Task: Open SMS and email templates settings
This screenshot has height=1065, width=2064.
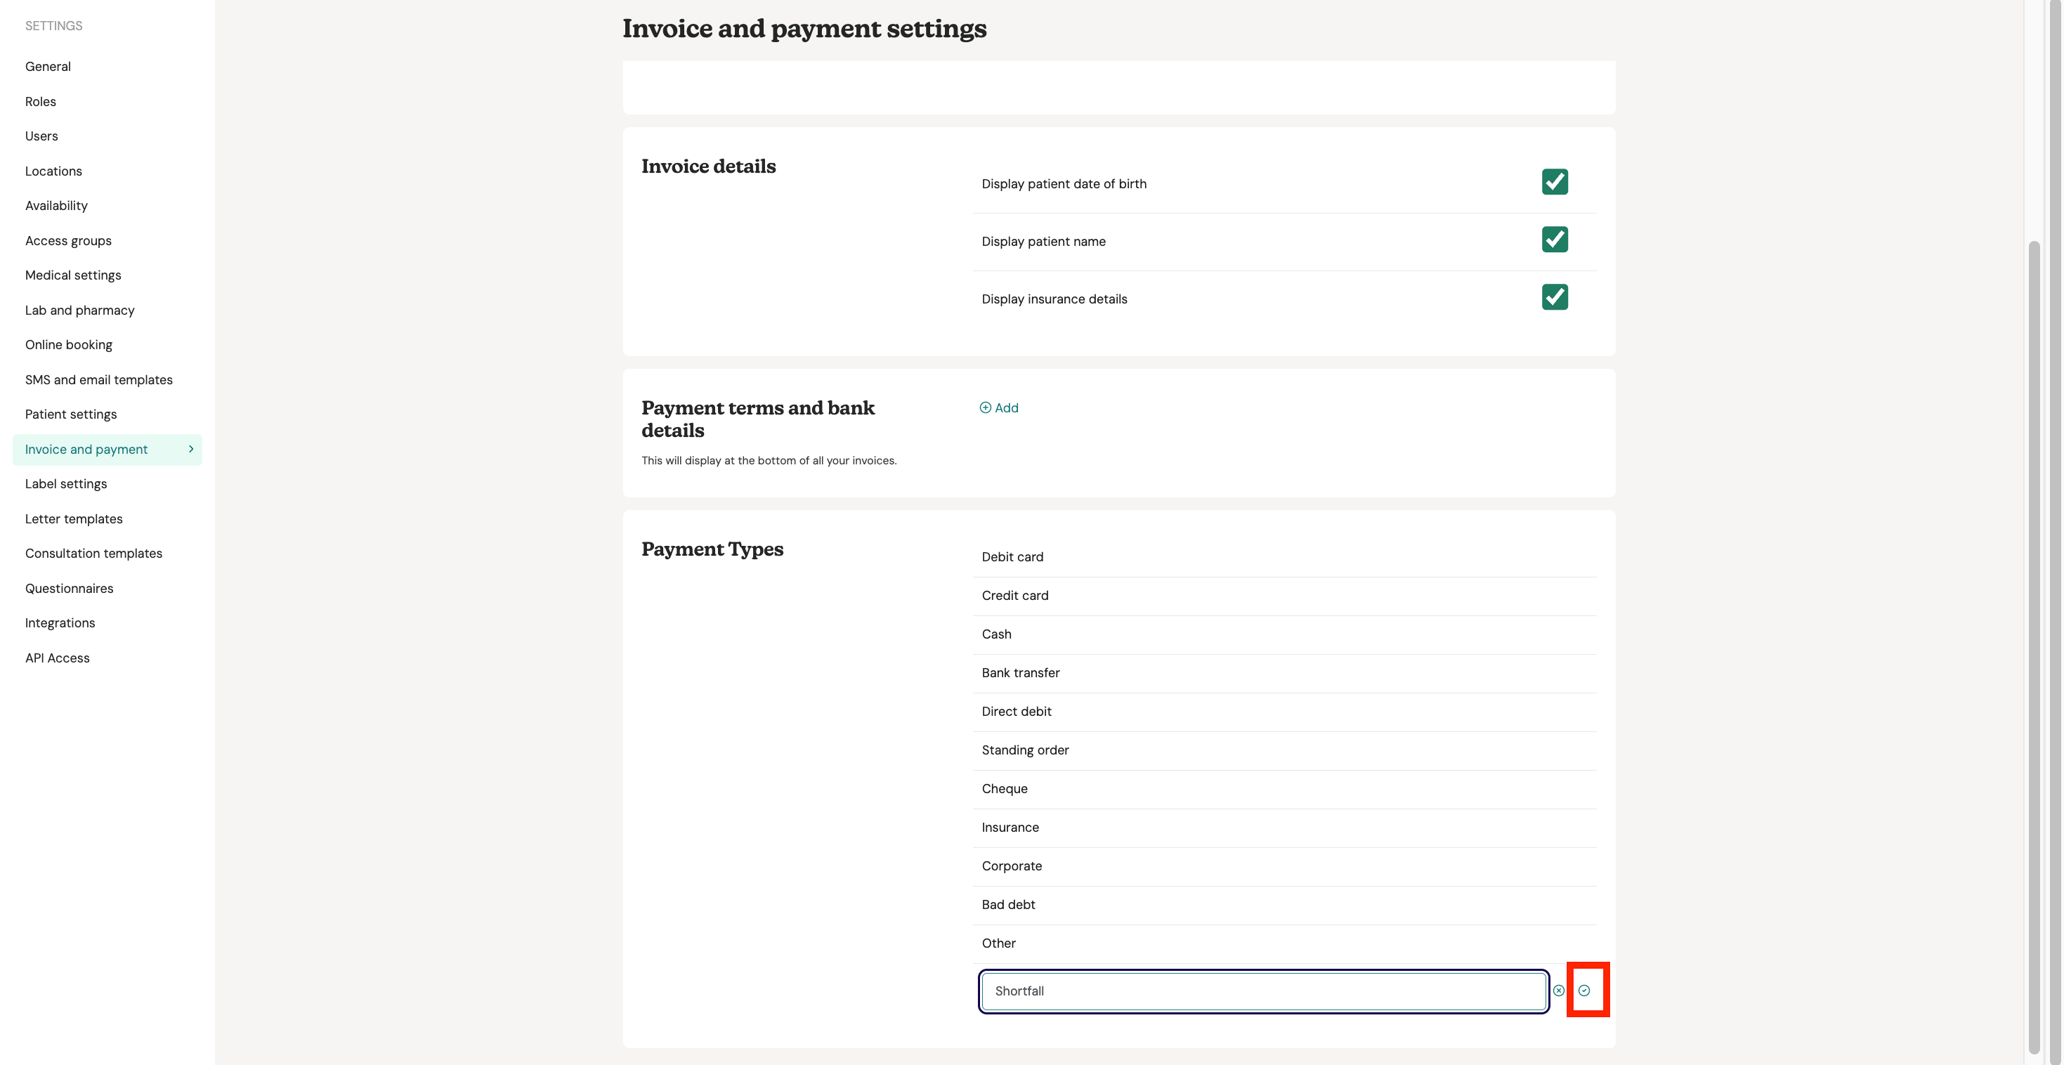Action: [x=99, y=379]
